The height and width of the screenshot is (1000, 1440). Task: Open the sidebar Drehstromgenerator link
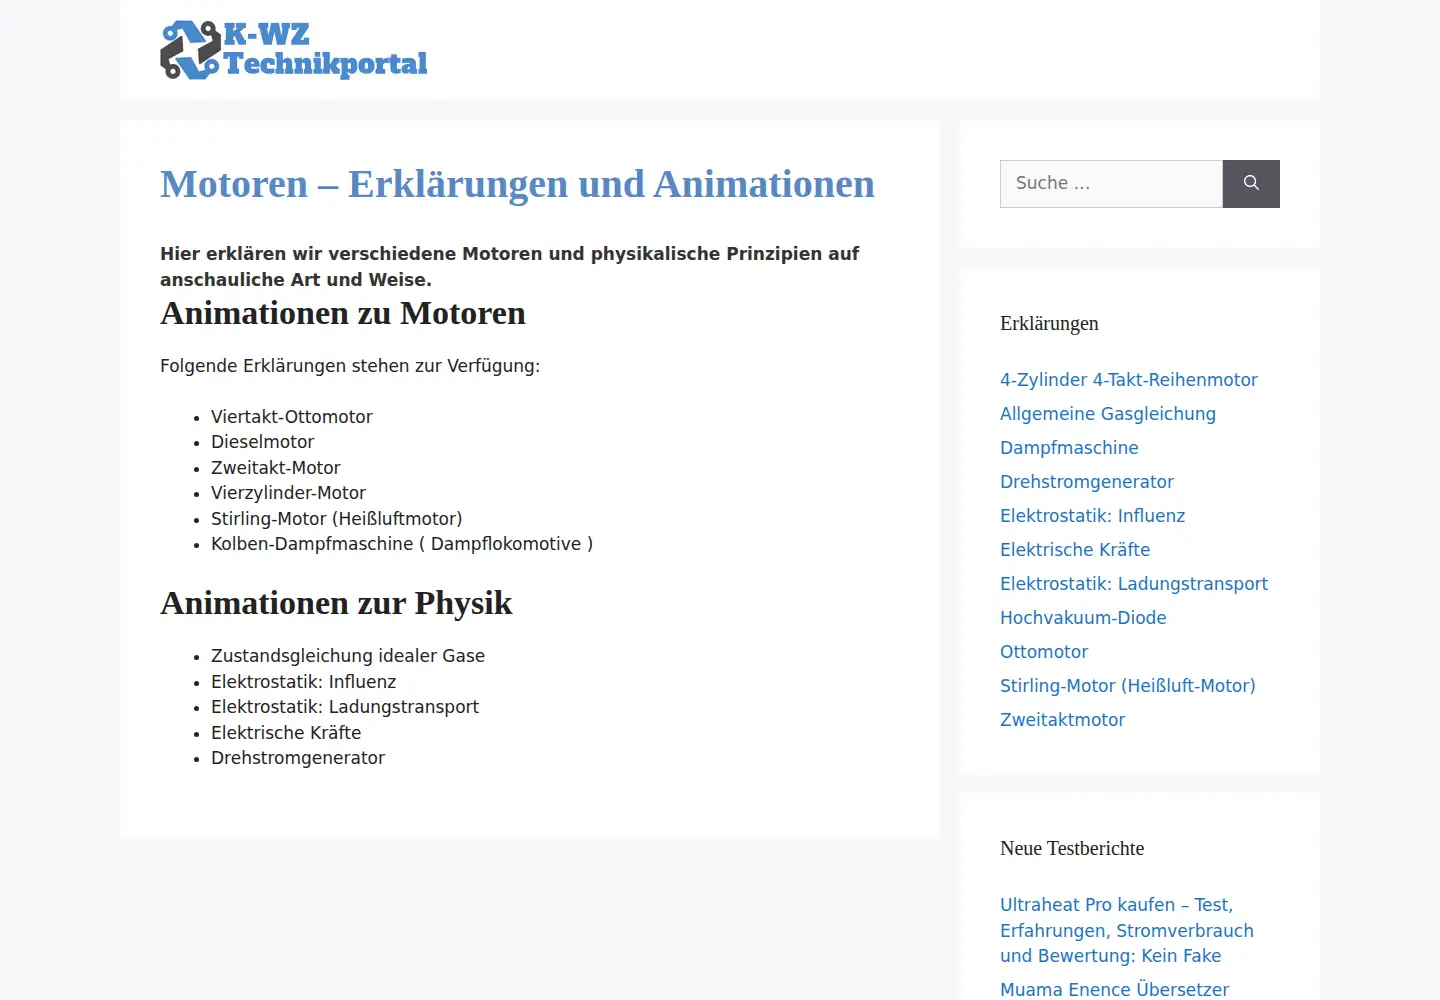pyautogui.click(x=1087, y=482)
